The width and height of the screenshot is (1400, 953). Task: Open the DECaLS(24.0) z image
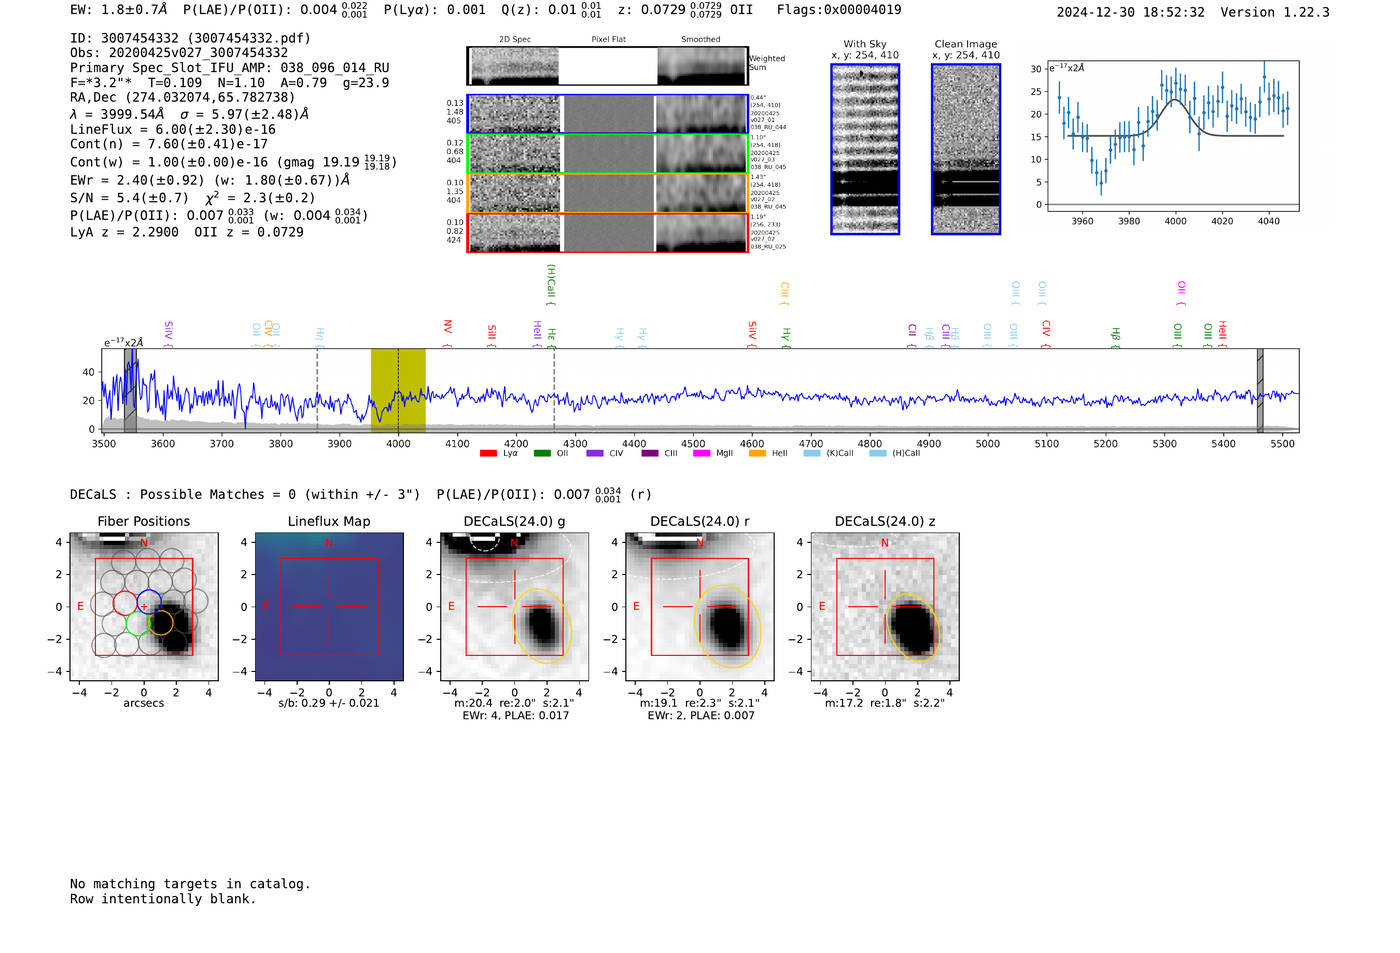click(x=884, y=606)
